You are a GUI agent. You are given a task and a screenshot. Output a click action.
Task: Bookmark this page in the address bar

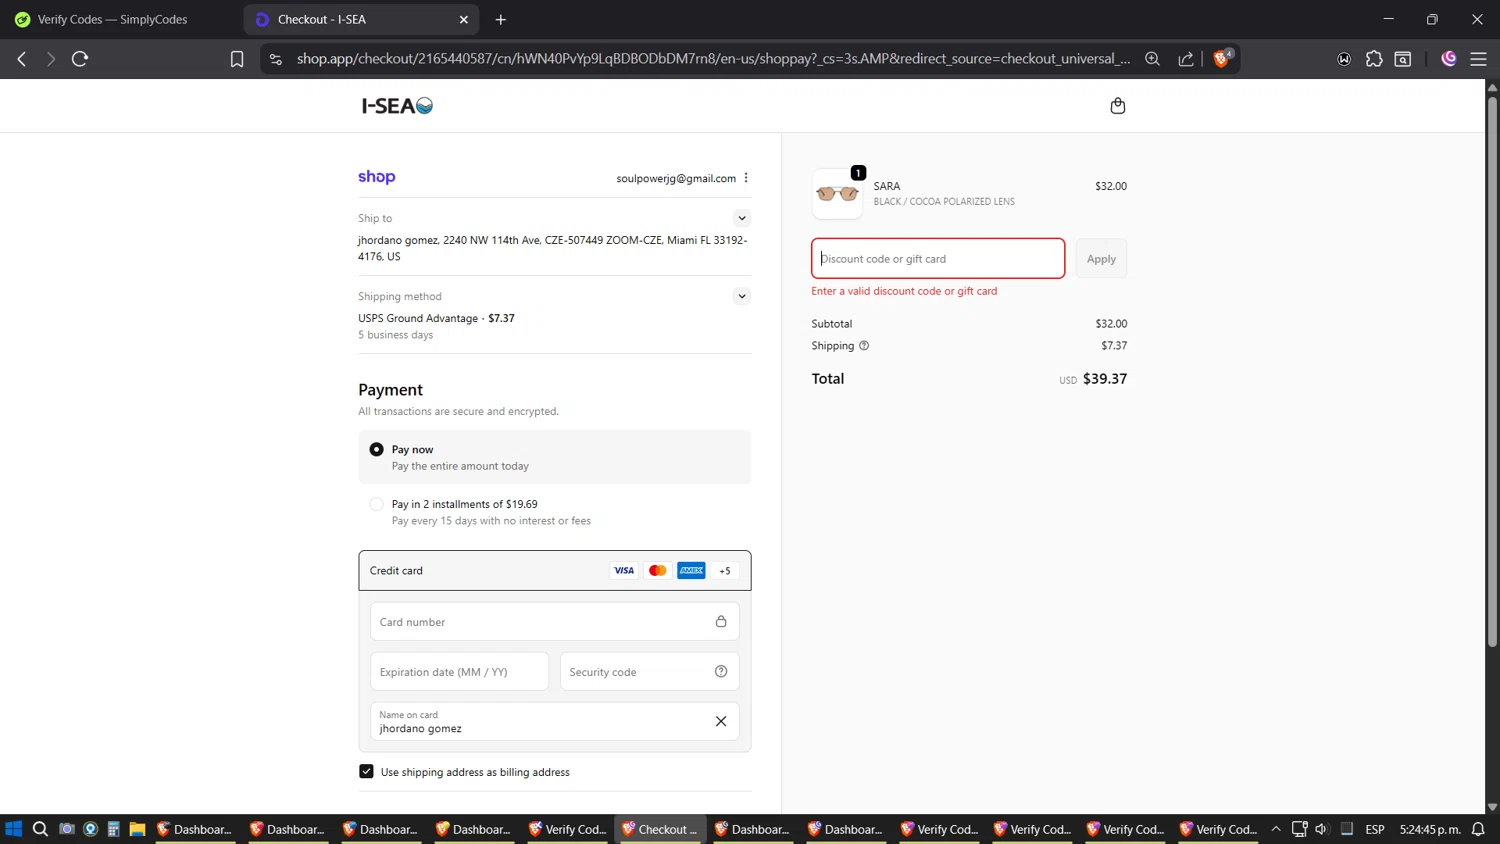coord(237,59)
